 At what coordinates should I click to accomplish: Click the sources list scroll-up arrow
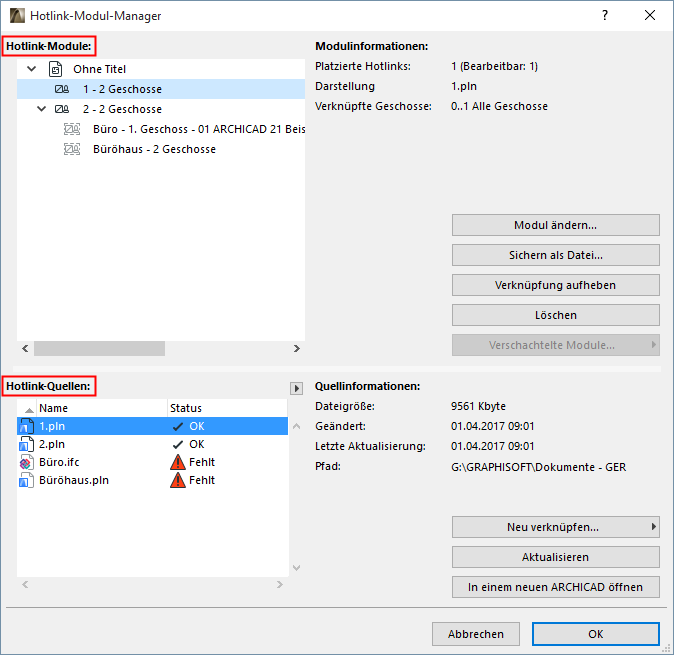tap(296, 426)
